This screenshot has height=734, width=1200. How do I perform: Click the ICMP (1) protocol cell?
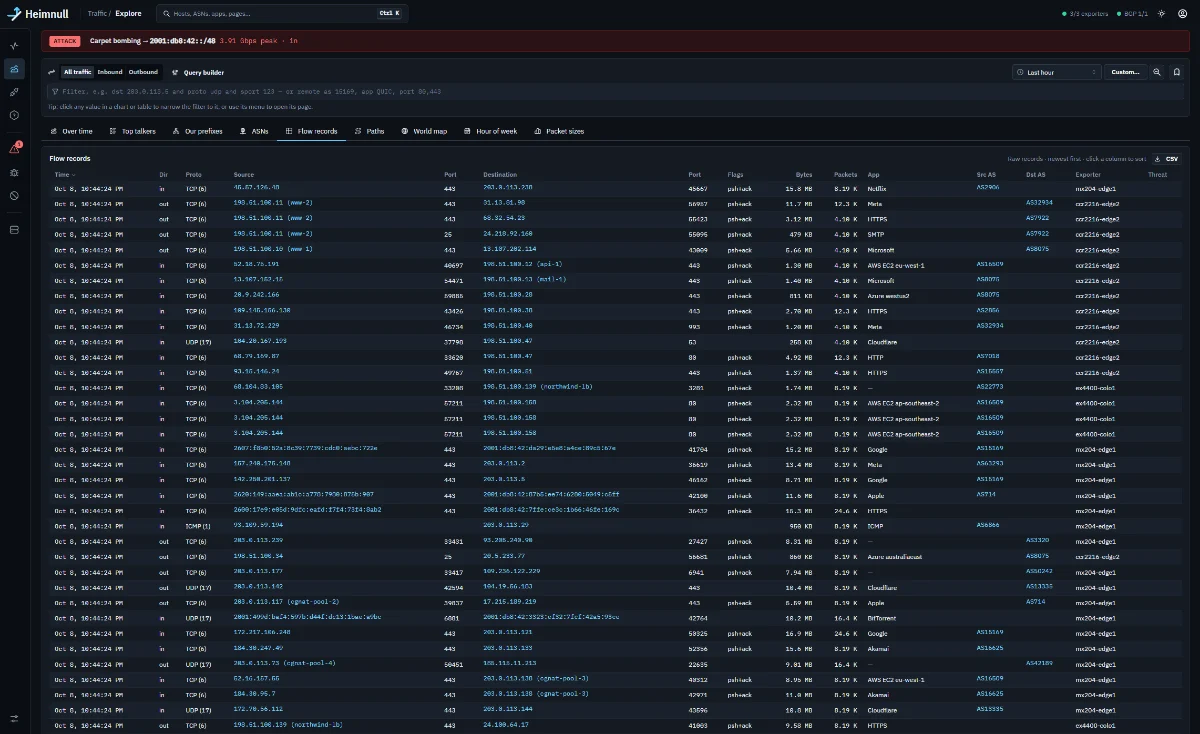(x=198, y=525)
